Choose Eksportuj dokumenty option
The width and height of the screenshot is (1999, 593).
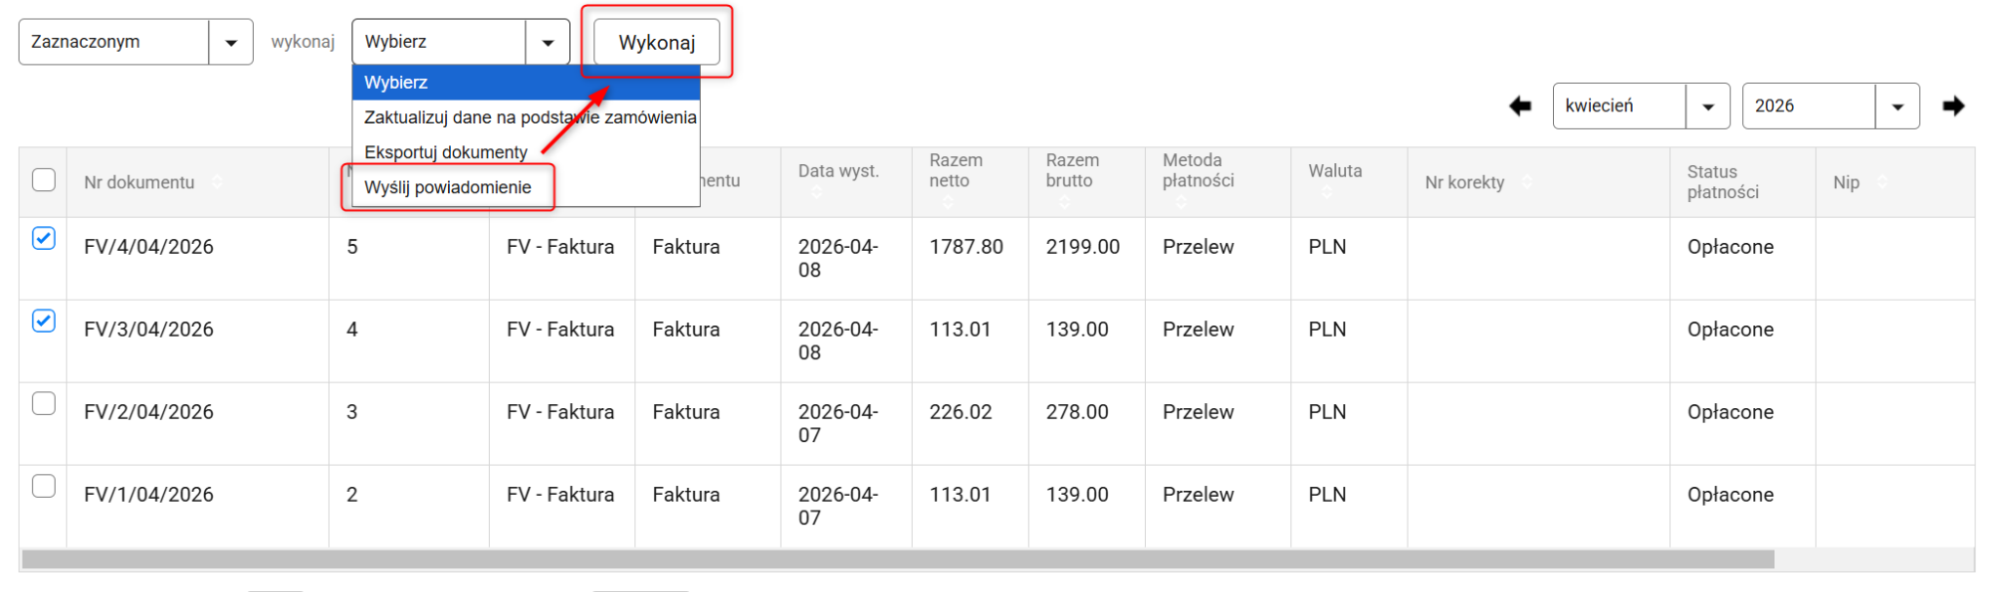(445, 152)
